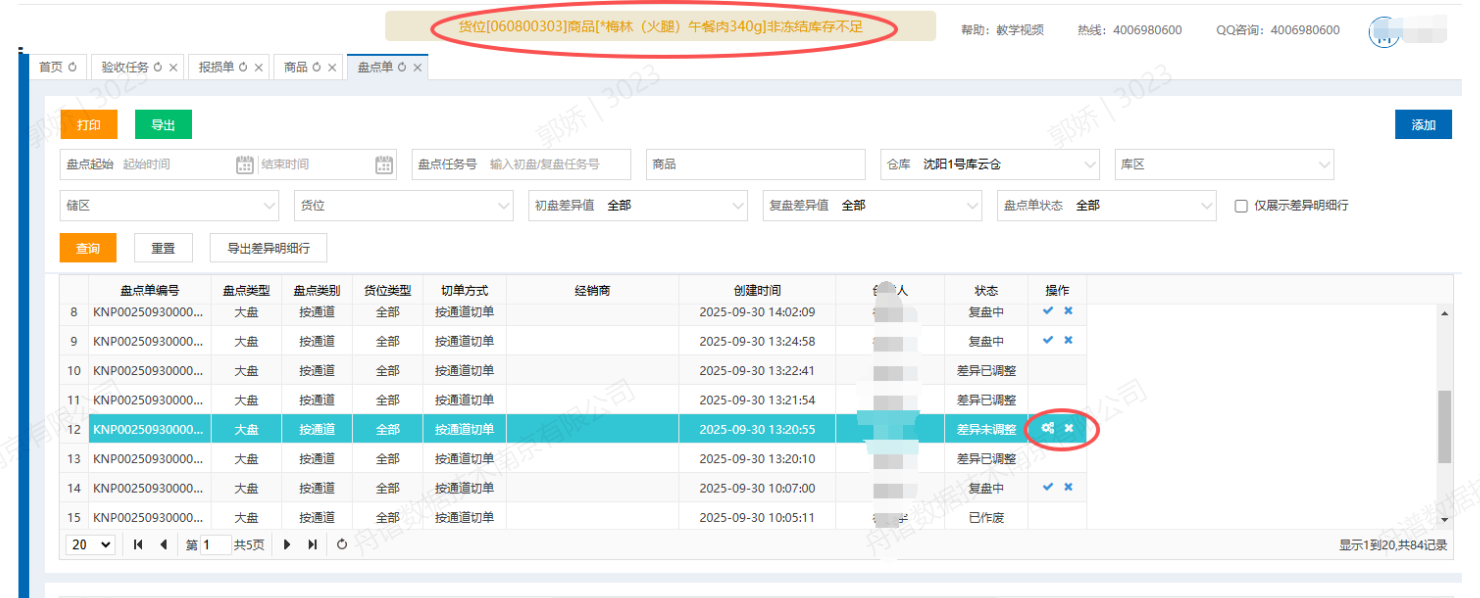The width and height of the screenshot is (1480, 598).
Task: Click the X cancel icon in row 14
Action: [1068, 487]
